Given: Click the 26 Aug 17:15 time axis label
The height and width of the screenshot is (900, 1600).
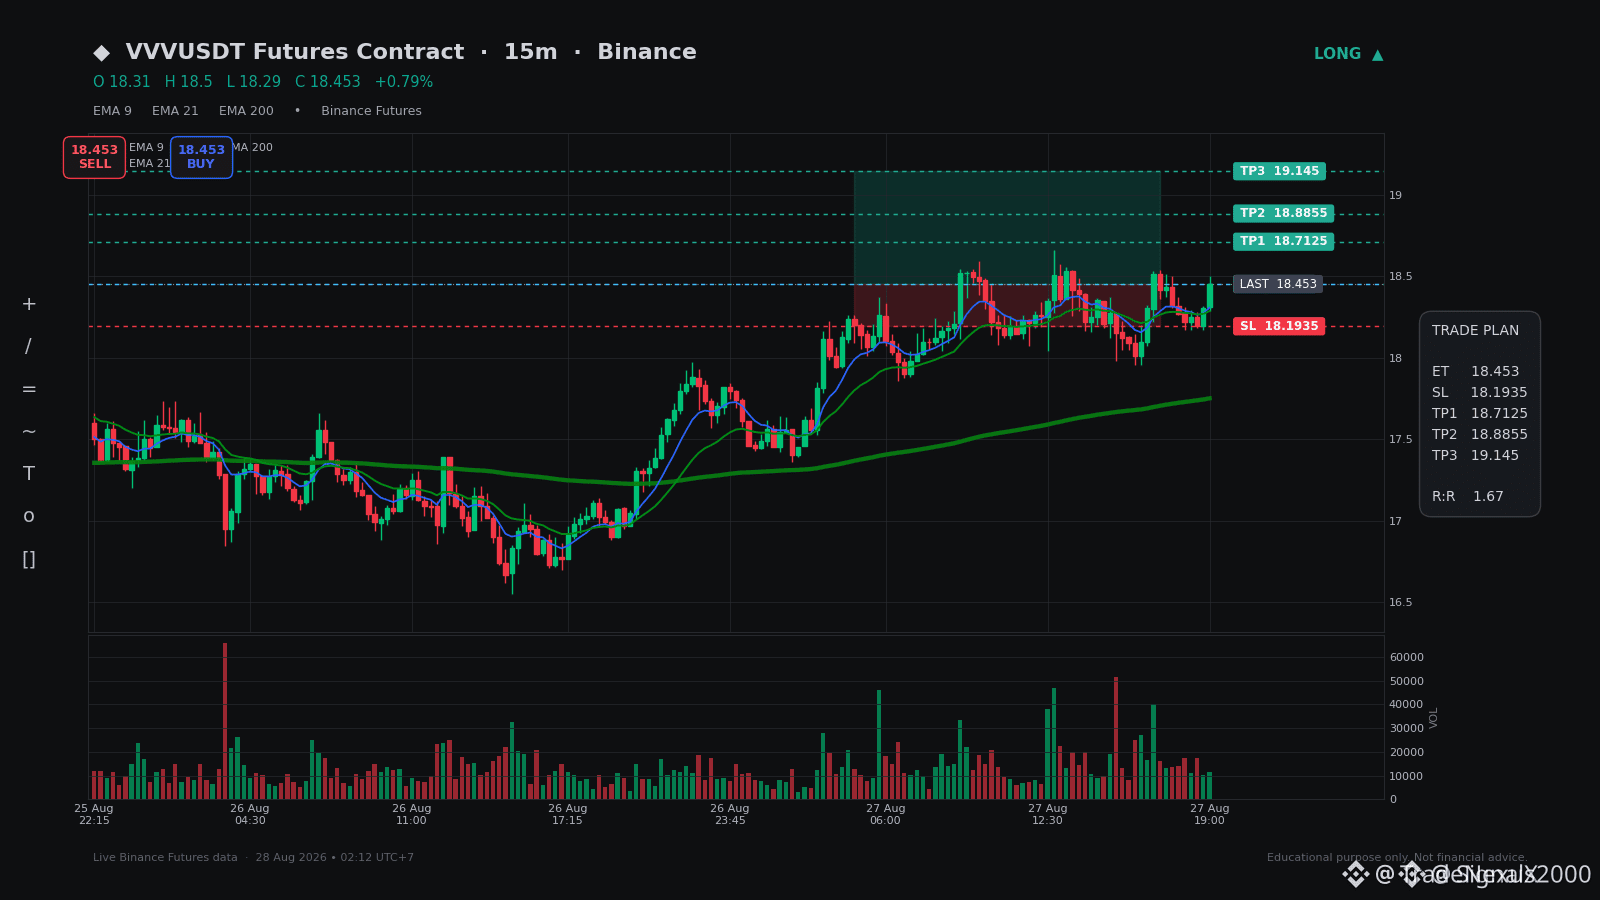Looking at the screenshot, I should click(568, 815).
